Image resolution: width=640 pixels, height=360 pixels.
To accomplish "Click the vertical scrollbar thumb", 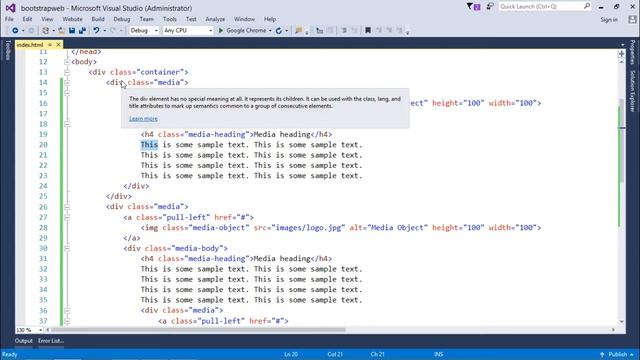I will click(622, 141).
